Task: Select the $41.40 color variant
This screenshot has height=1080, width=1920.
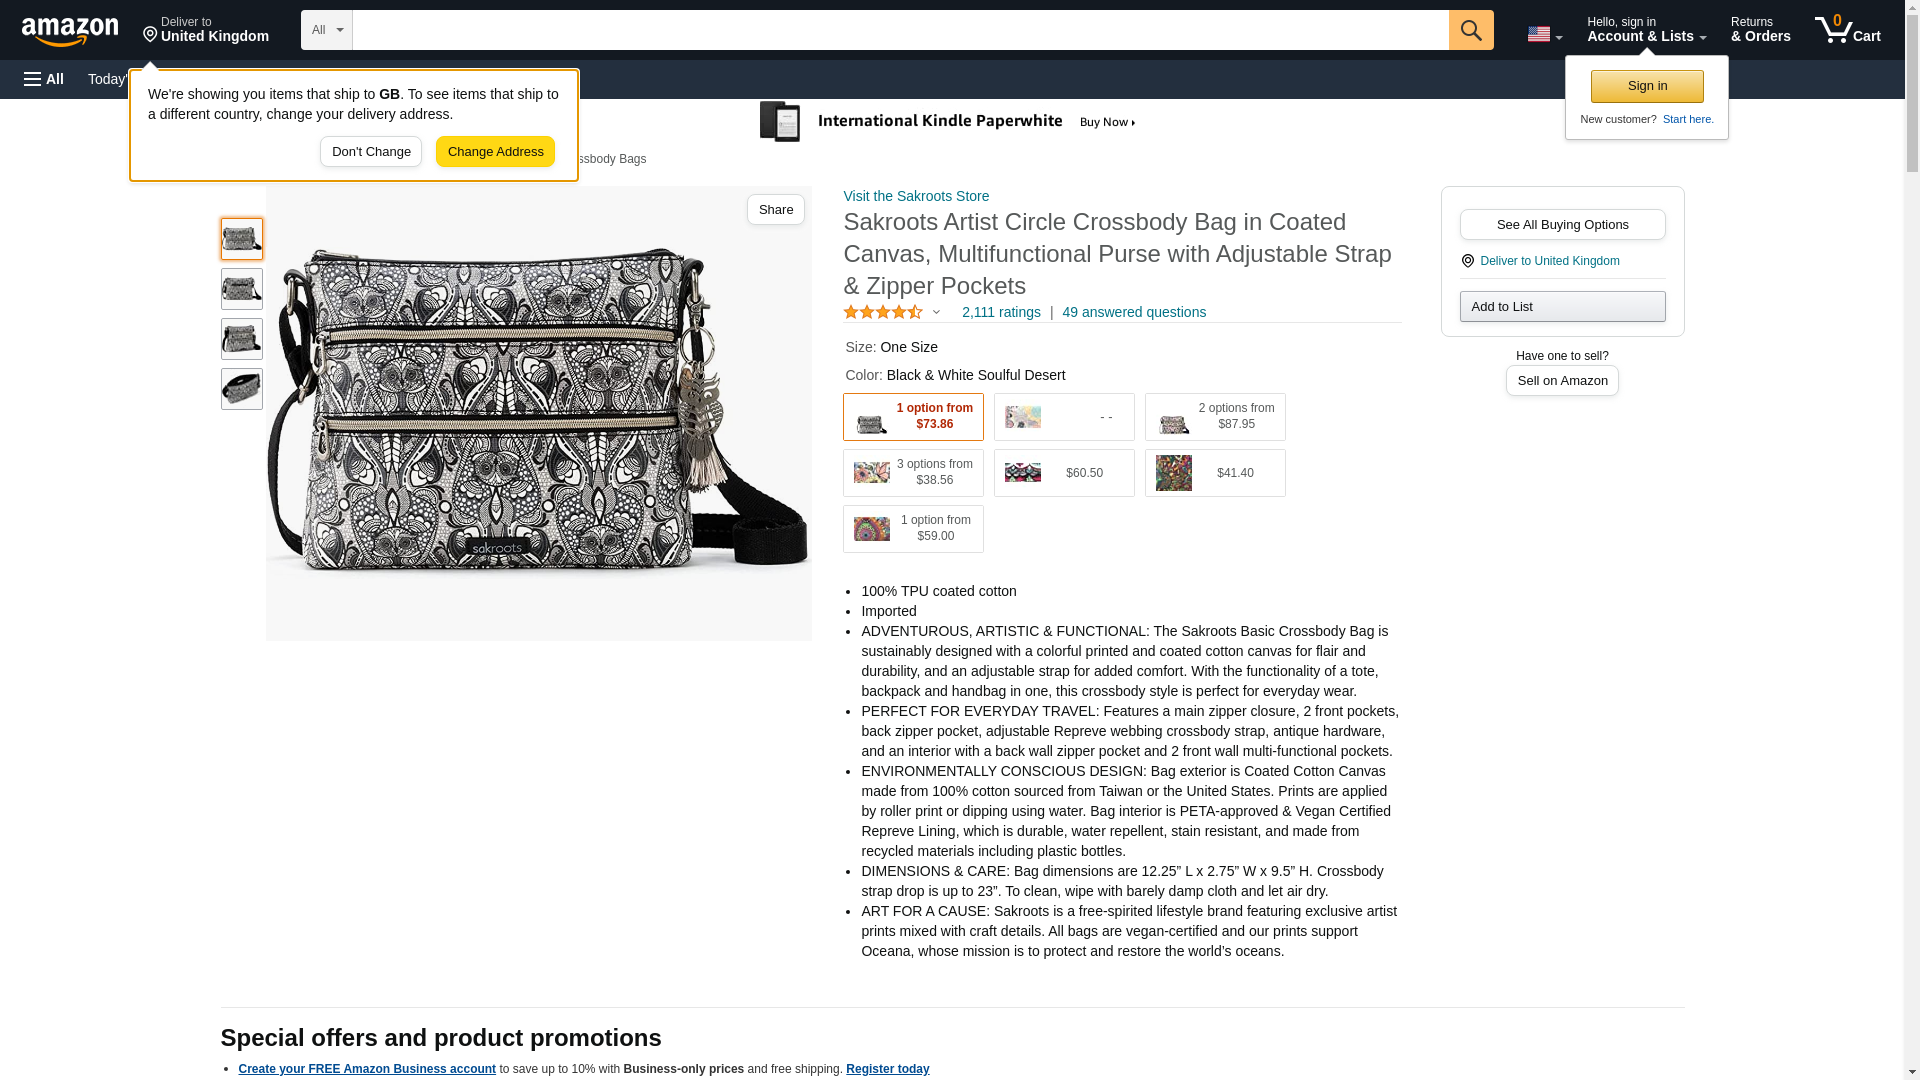Action: coord(1215,473)
